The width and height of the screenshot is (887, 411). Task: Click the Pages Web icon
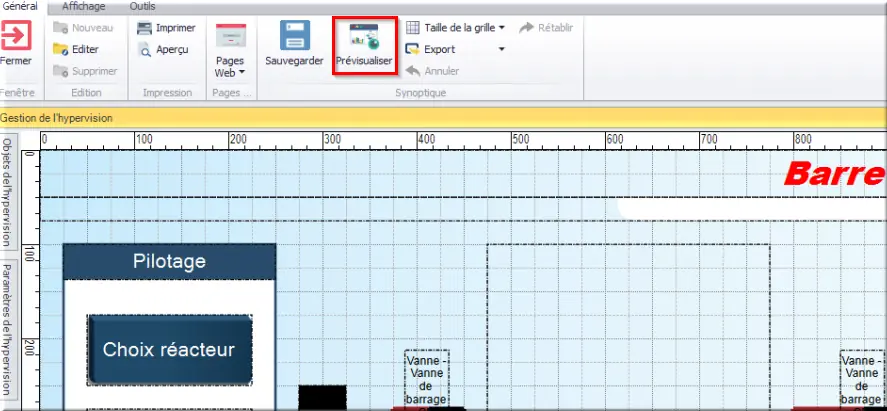point(231,37)
